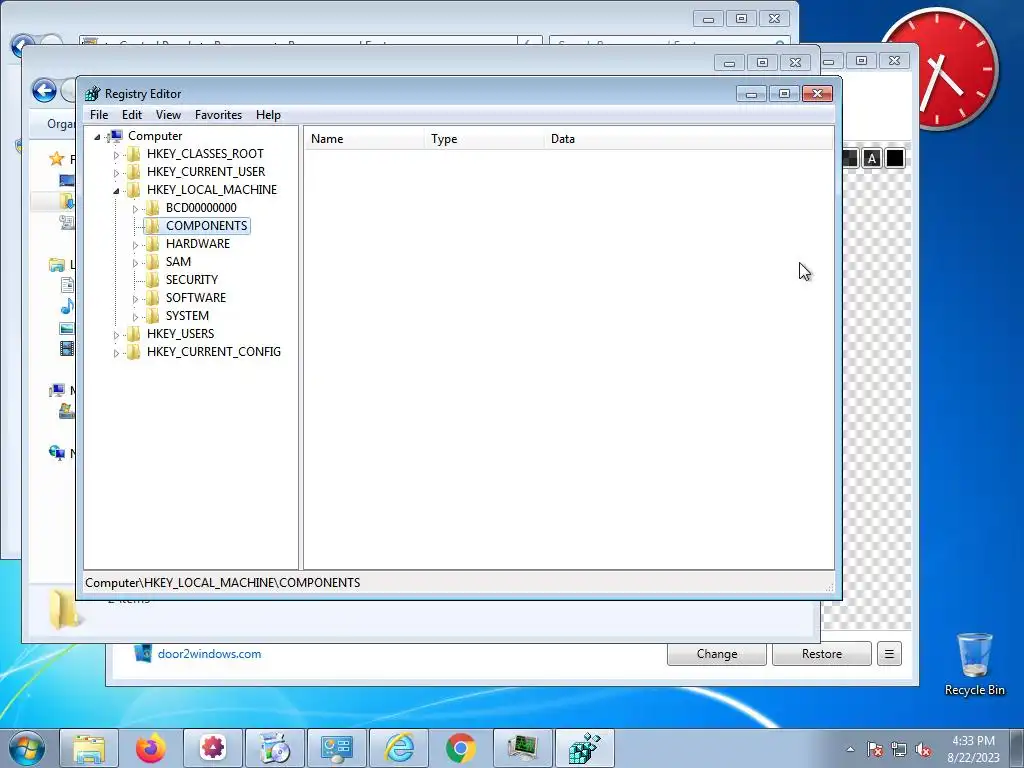Click the Restore button in background window

point(822,654)
